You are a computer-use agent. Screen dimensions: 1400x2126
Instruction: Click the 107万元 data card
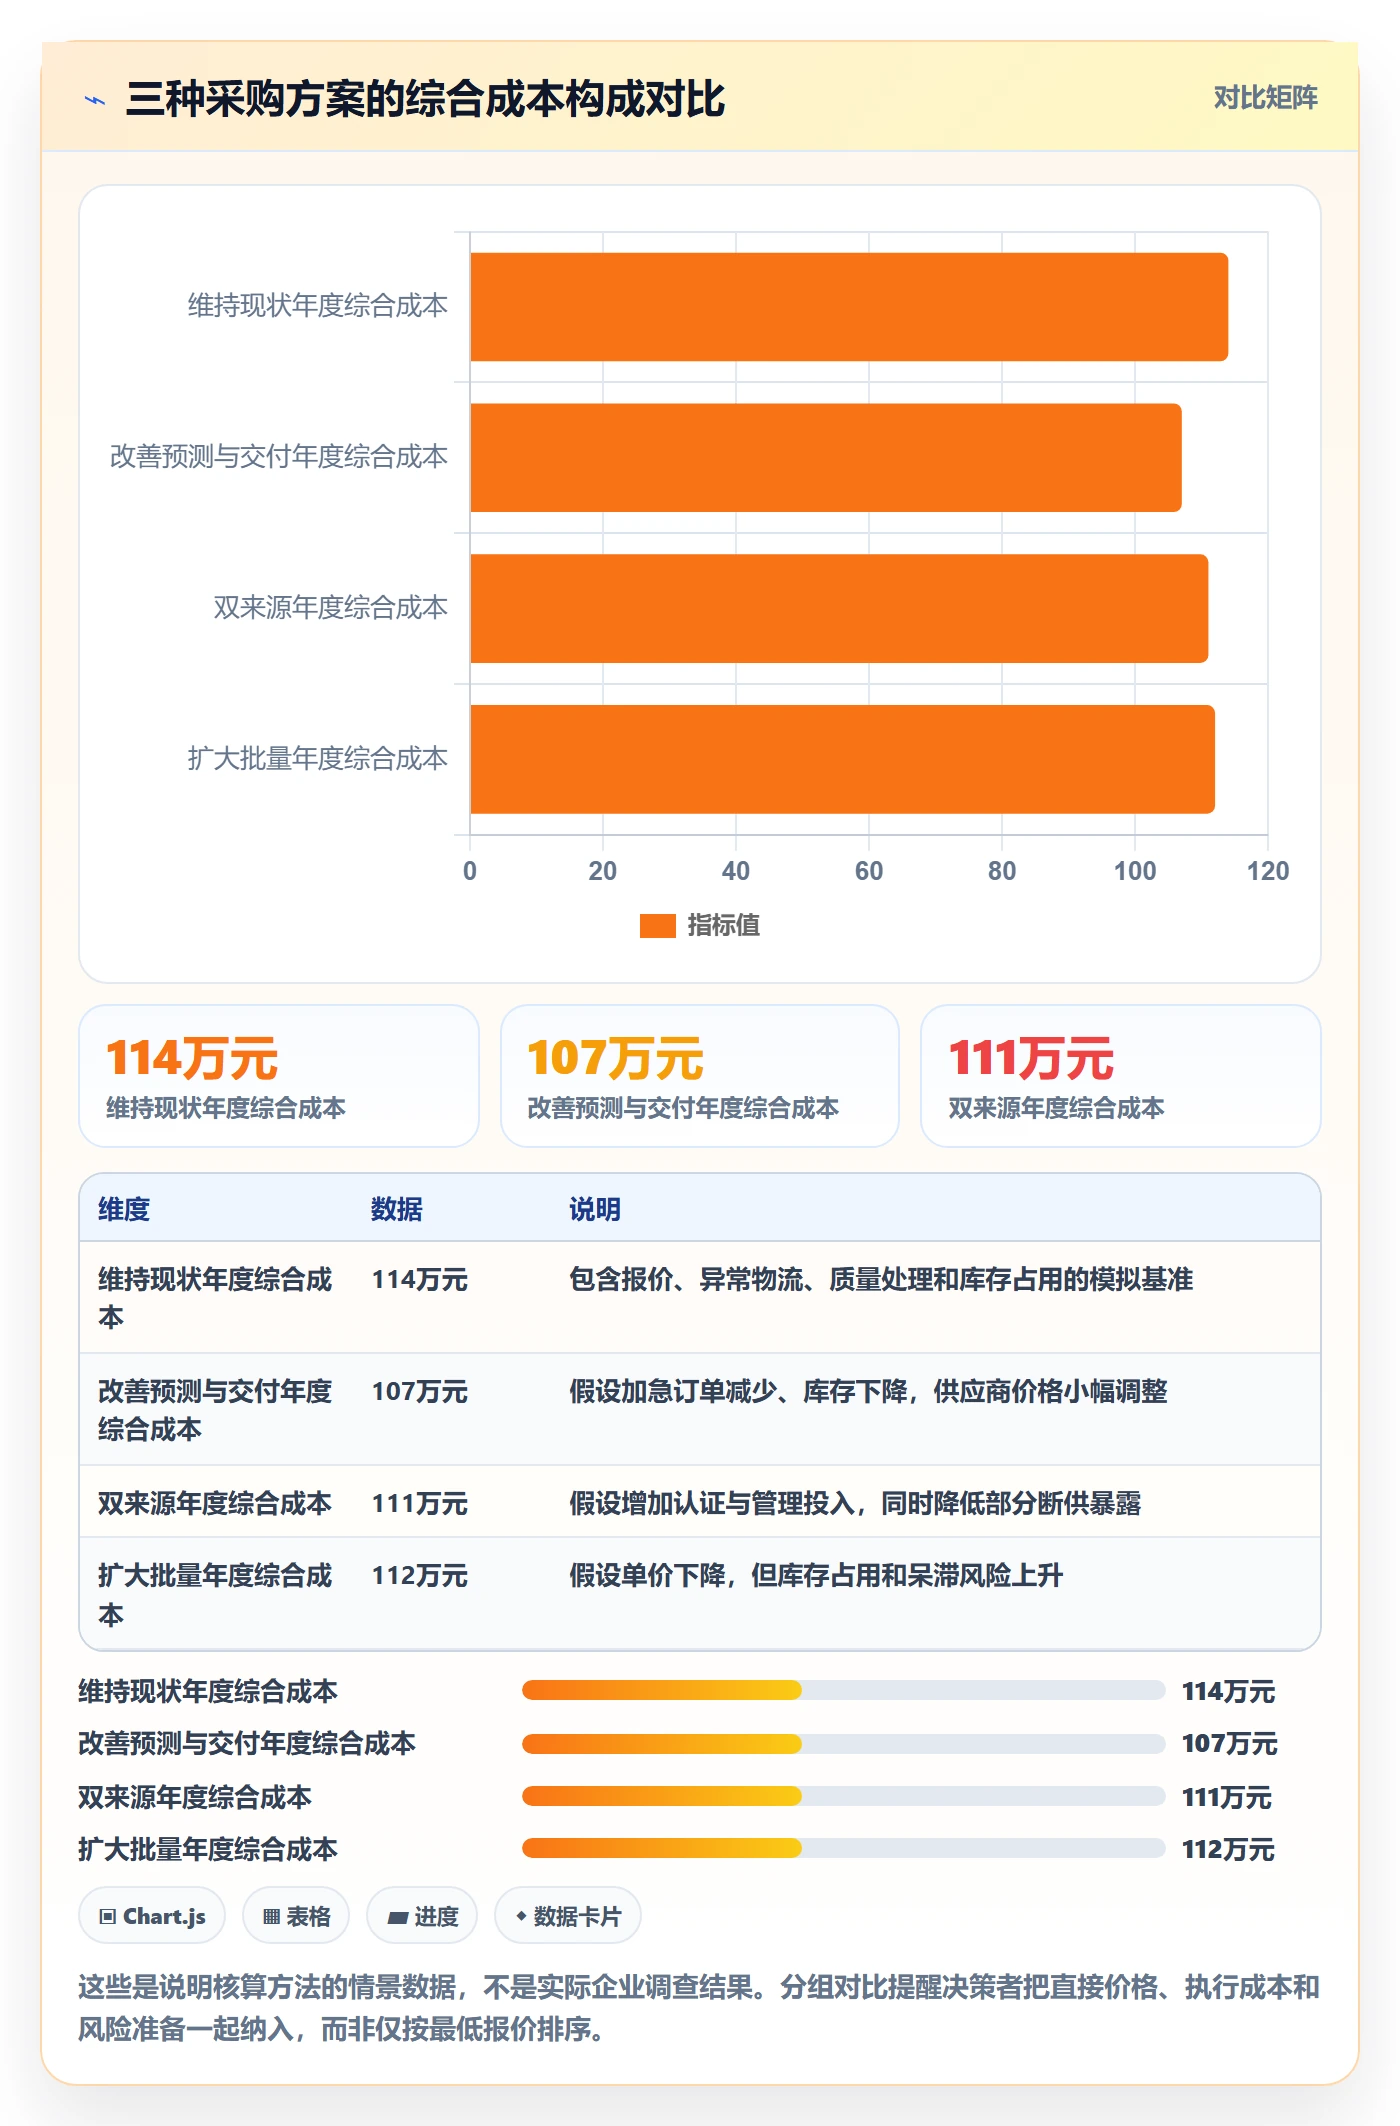(x=700, y=1076)
